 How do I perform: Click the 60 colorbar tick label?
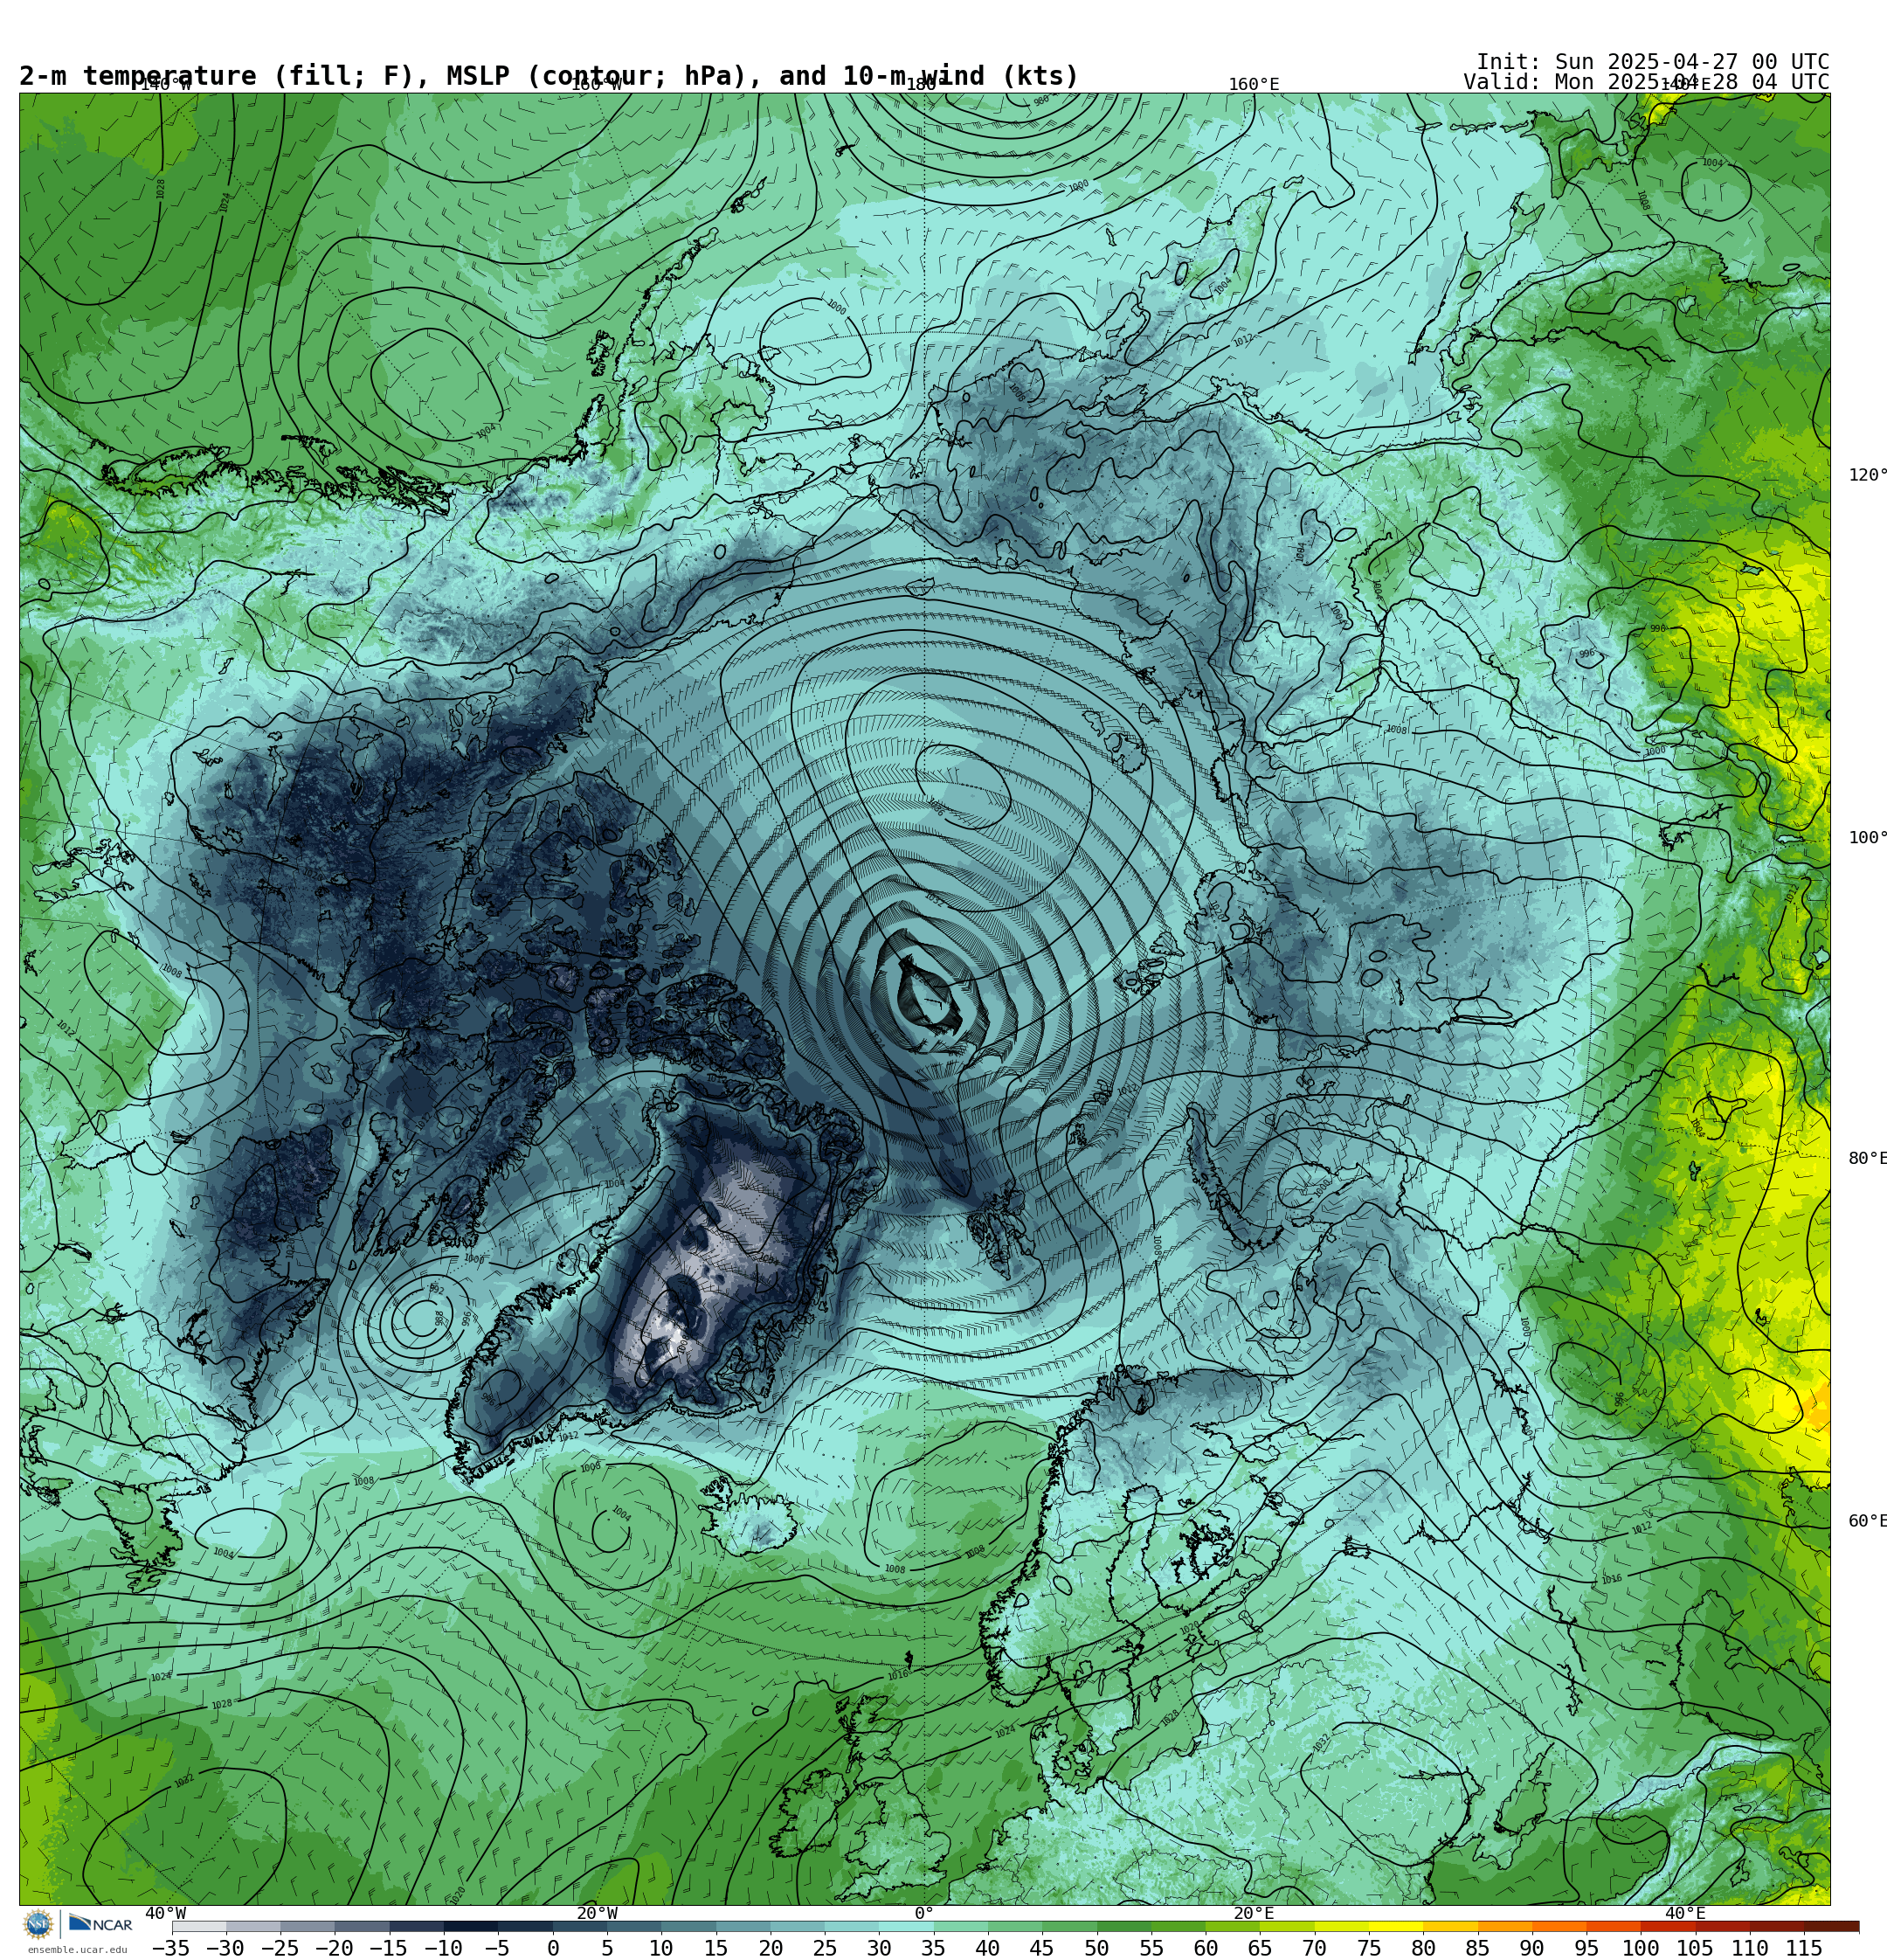pyautogui.click(x=1206, y=1948)
